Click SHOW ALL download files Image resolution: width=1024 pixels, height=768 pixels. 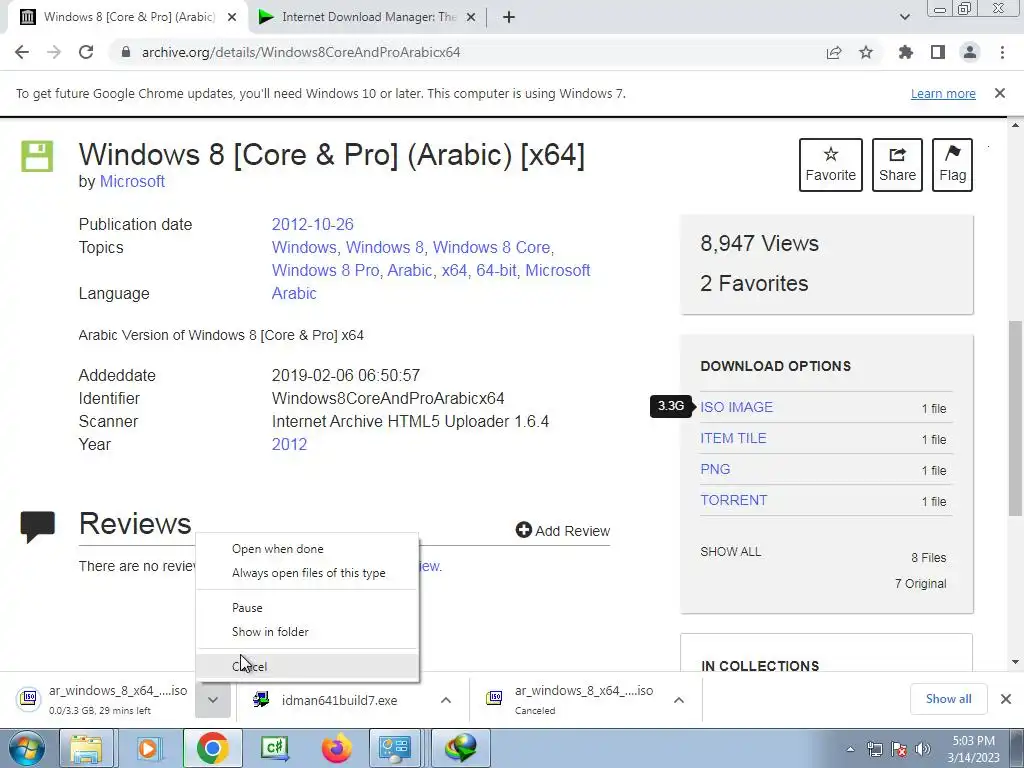coord(731,552)
